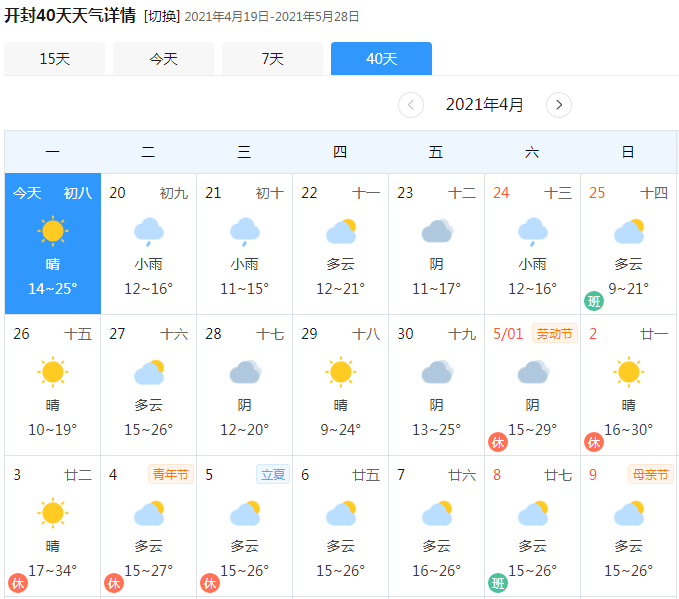Click temperature 13~25° on day 30

tap(436, 429)
